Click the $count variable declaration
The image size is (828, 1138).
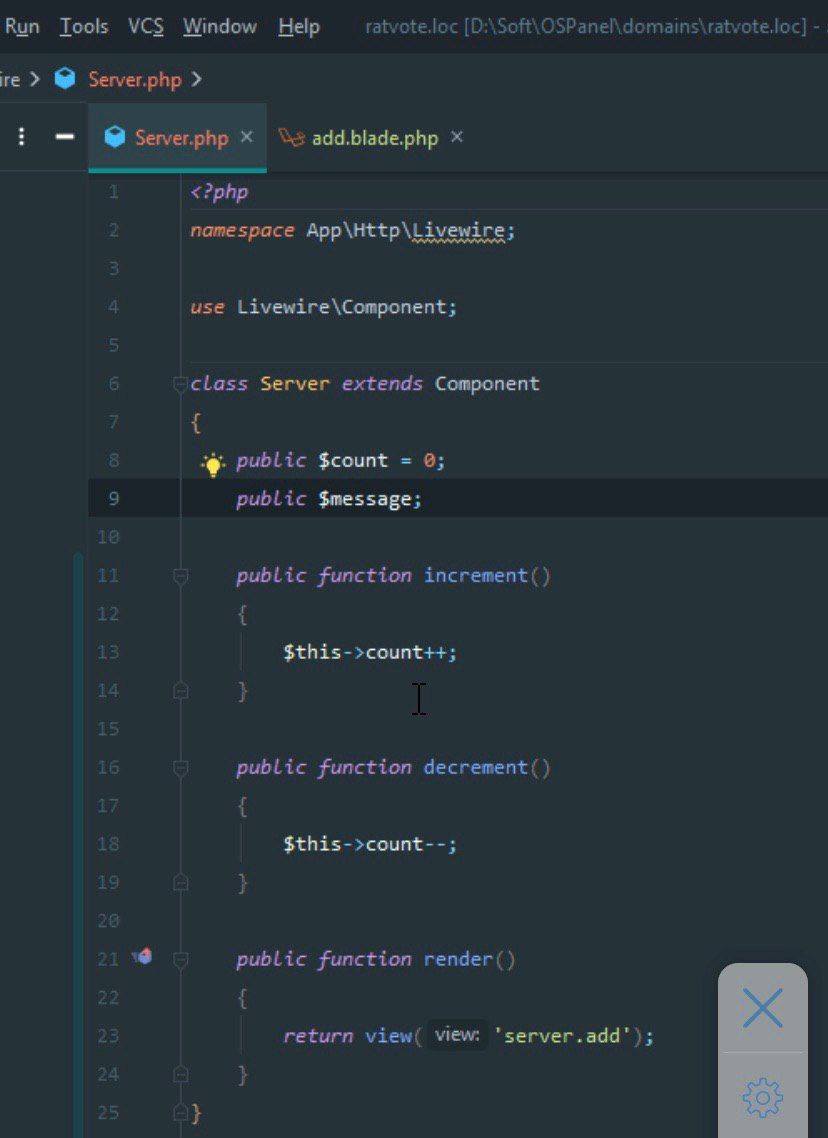click(x=353, y=460)
